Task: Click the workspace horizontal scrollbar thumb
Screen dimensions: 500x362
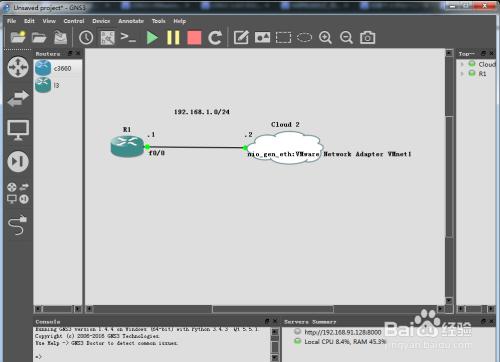Action: (273, 309)
